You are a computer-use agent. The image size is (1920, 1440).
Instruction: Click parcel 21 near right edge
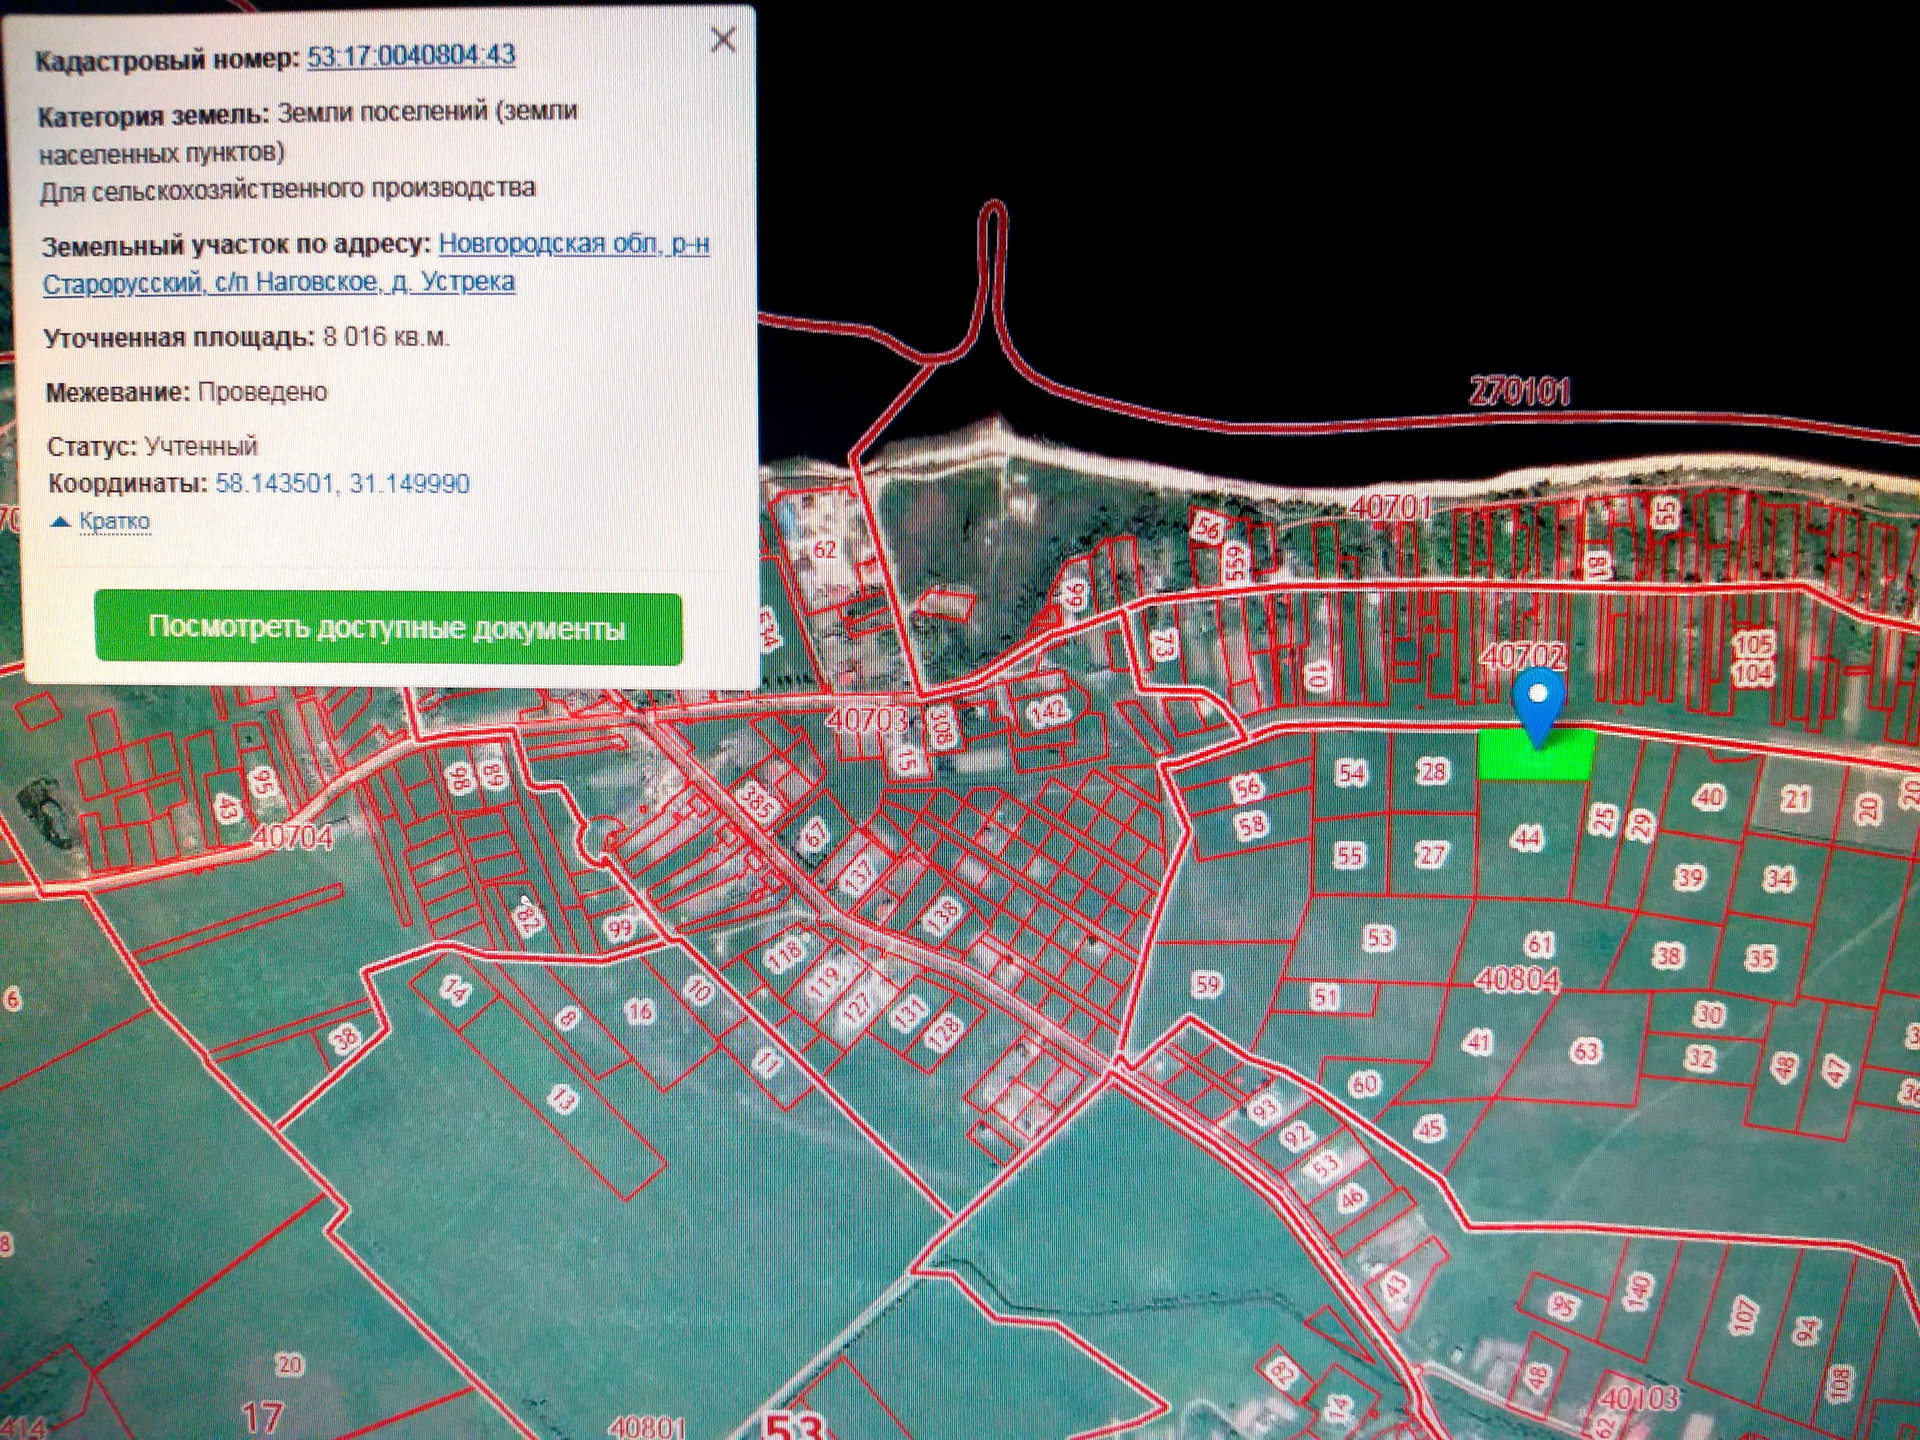click(1797, 799)
